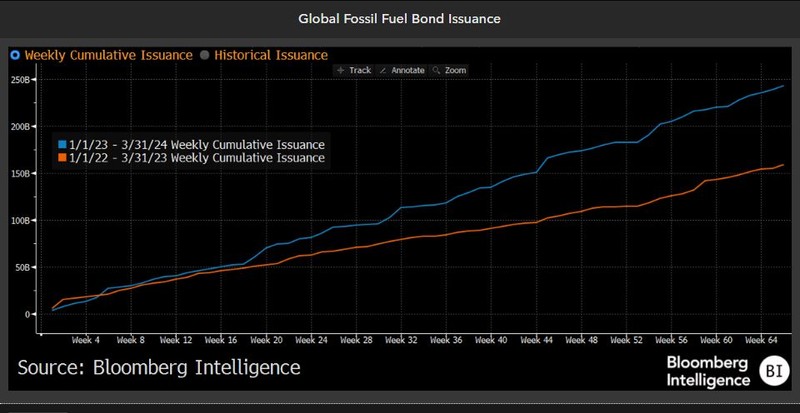The image size is (800, 413).
Task: Click the Week 52 x-axis label
Action: (x=627, y=341)
